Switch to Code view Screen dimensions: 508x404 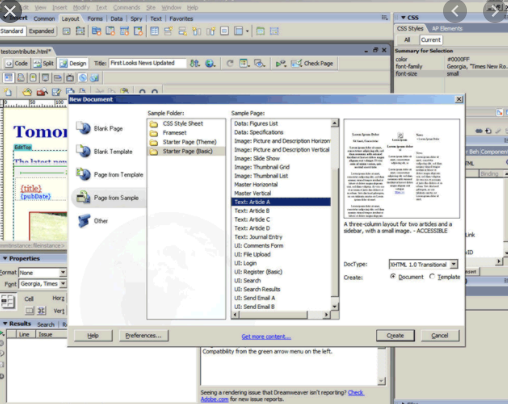(x=16, y=63)
